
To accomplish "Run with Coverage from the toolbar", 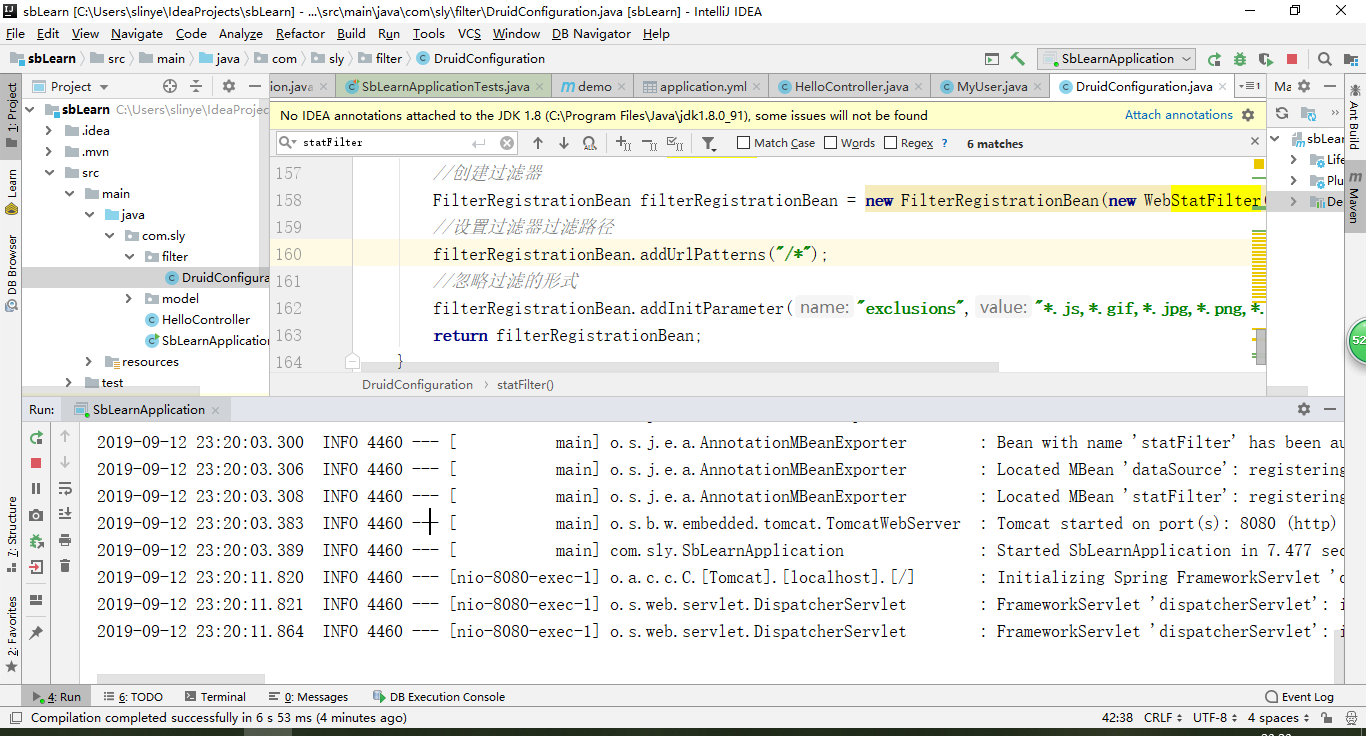I will coord(1266,59).
